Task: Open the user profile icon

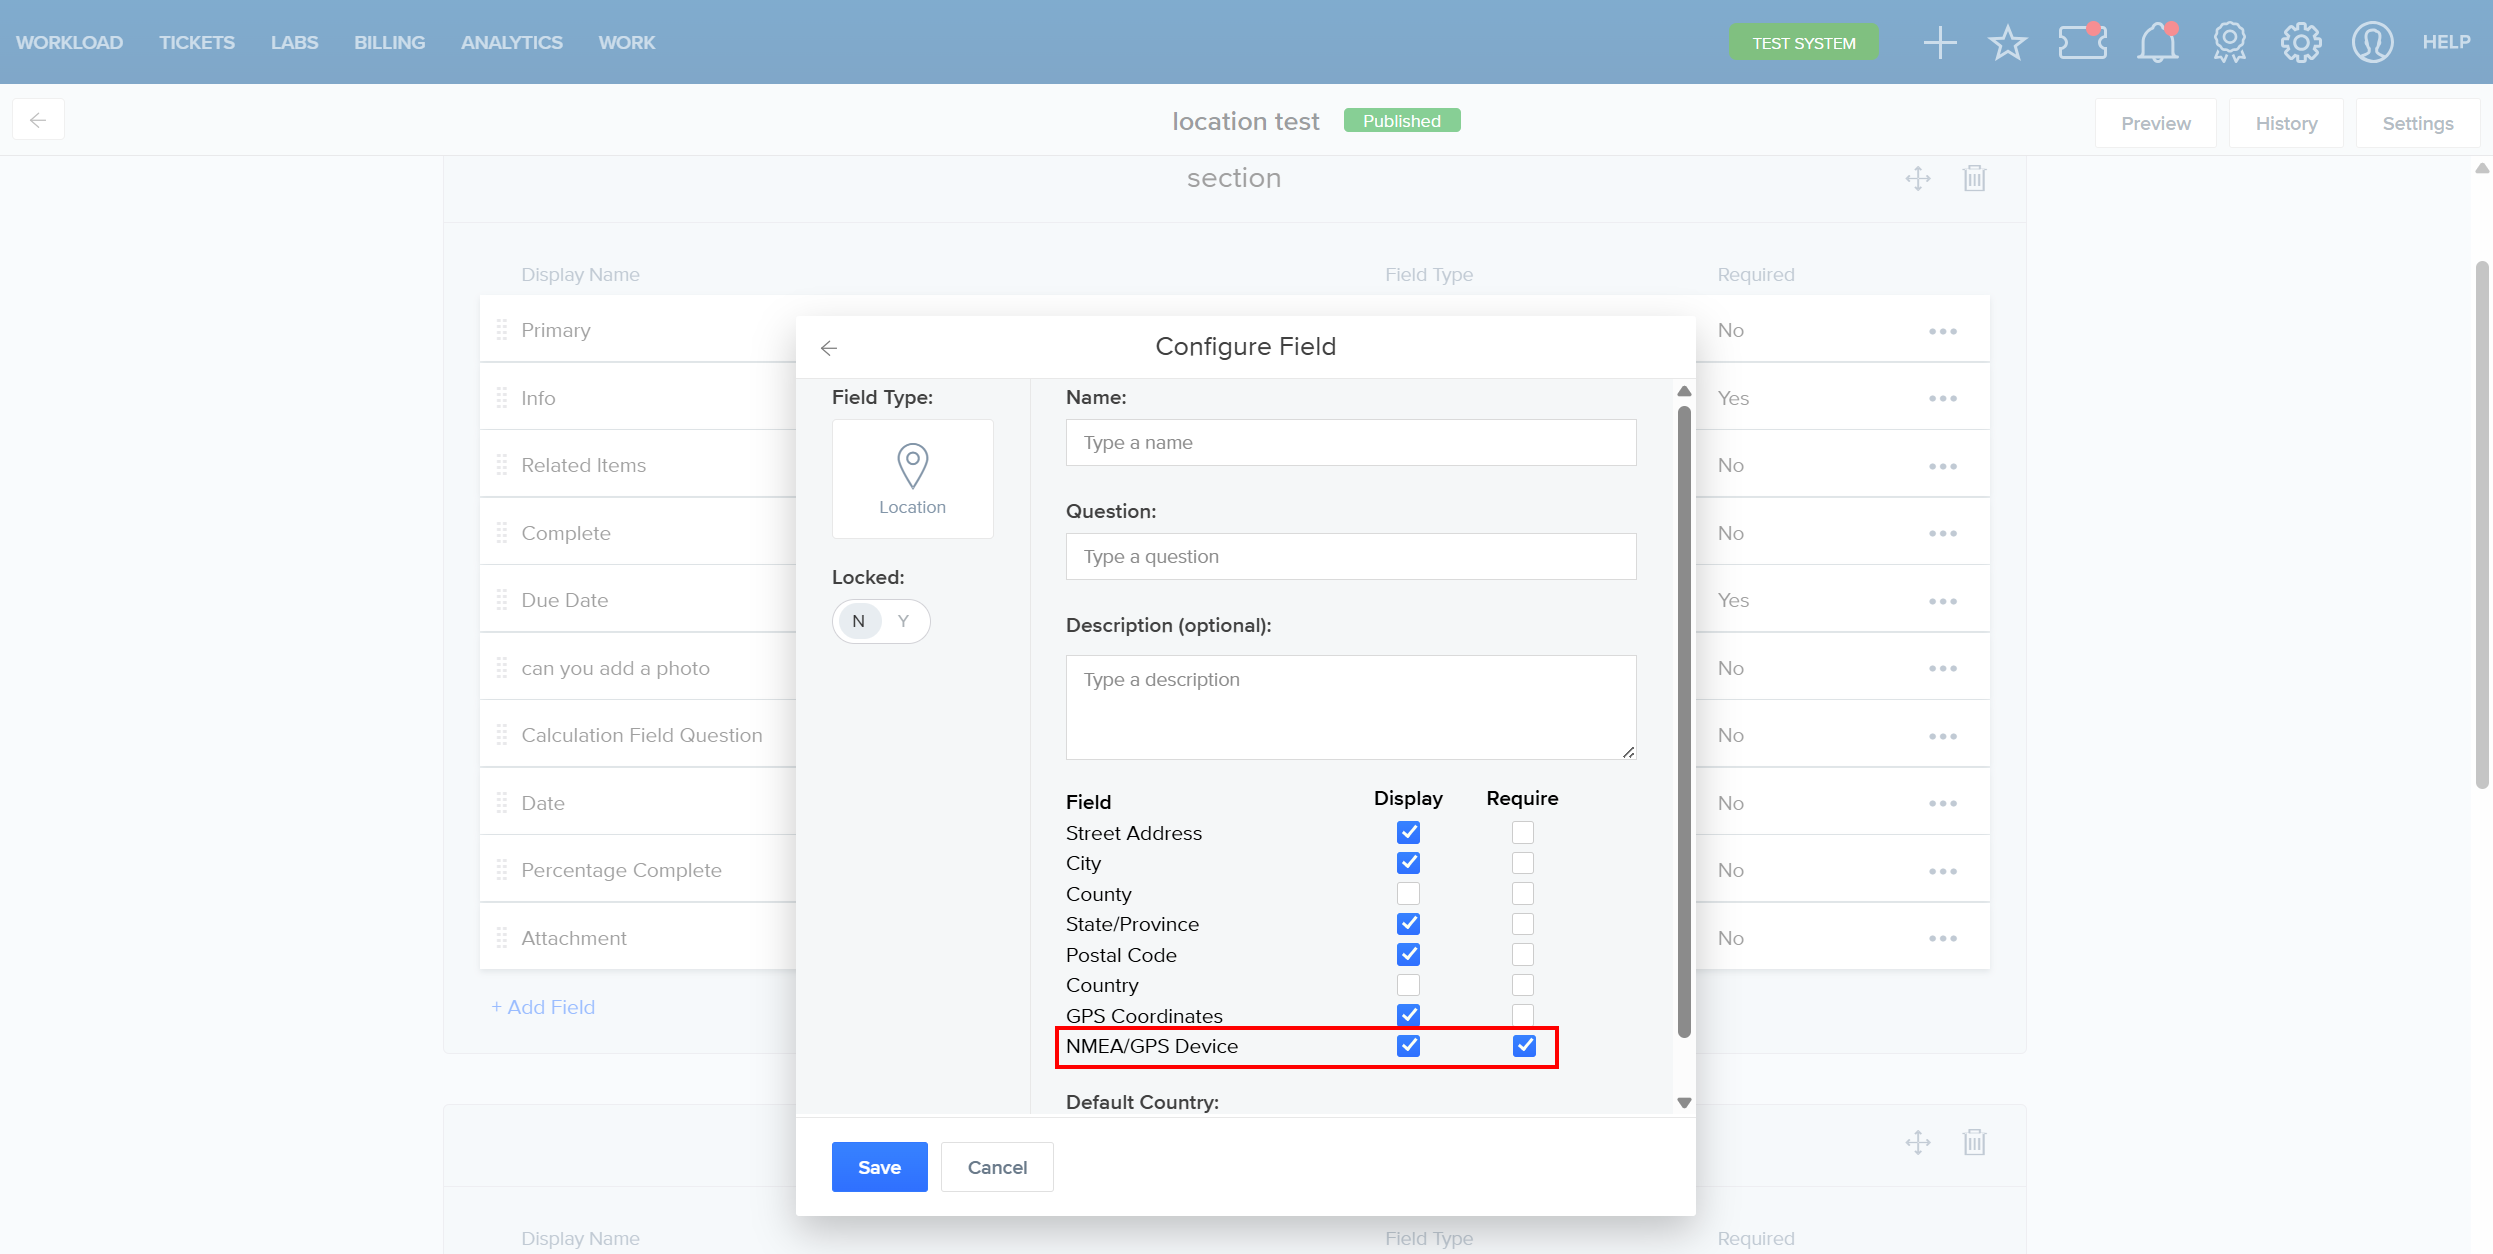Action: tap(2372, 43)
